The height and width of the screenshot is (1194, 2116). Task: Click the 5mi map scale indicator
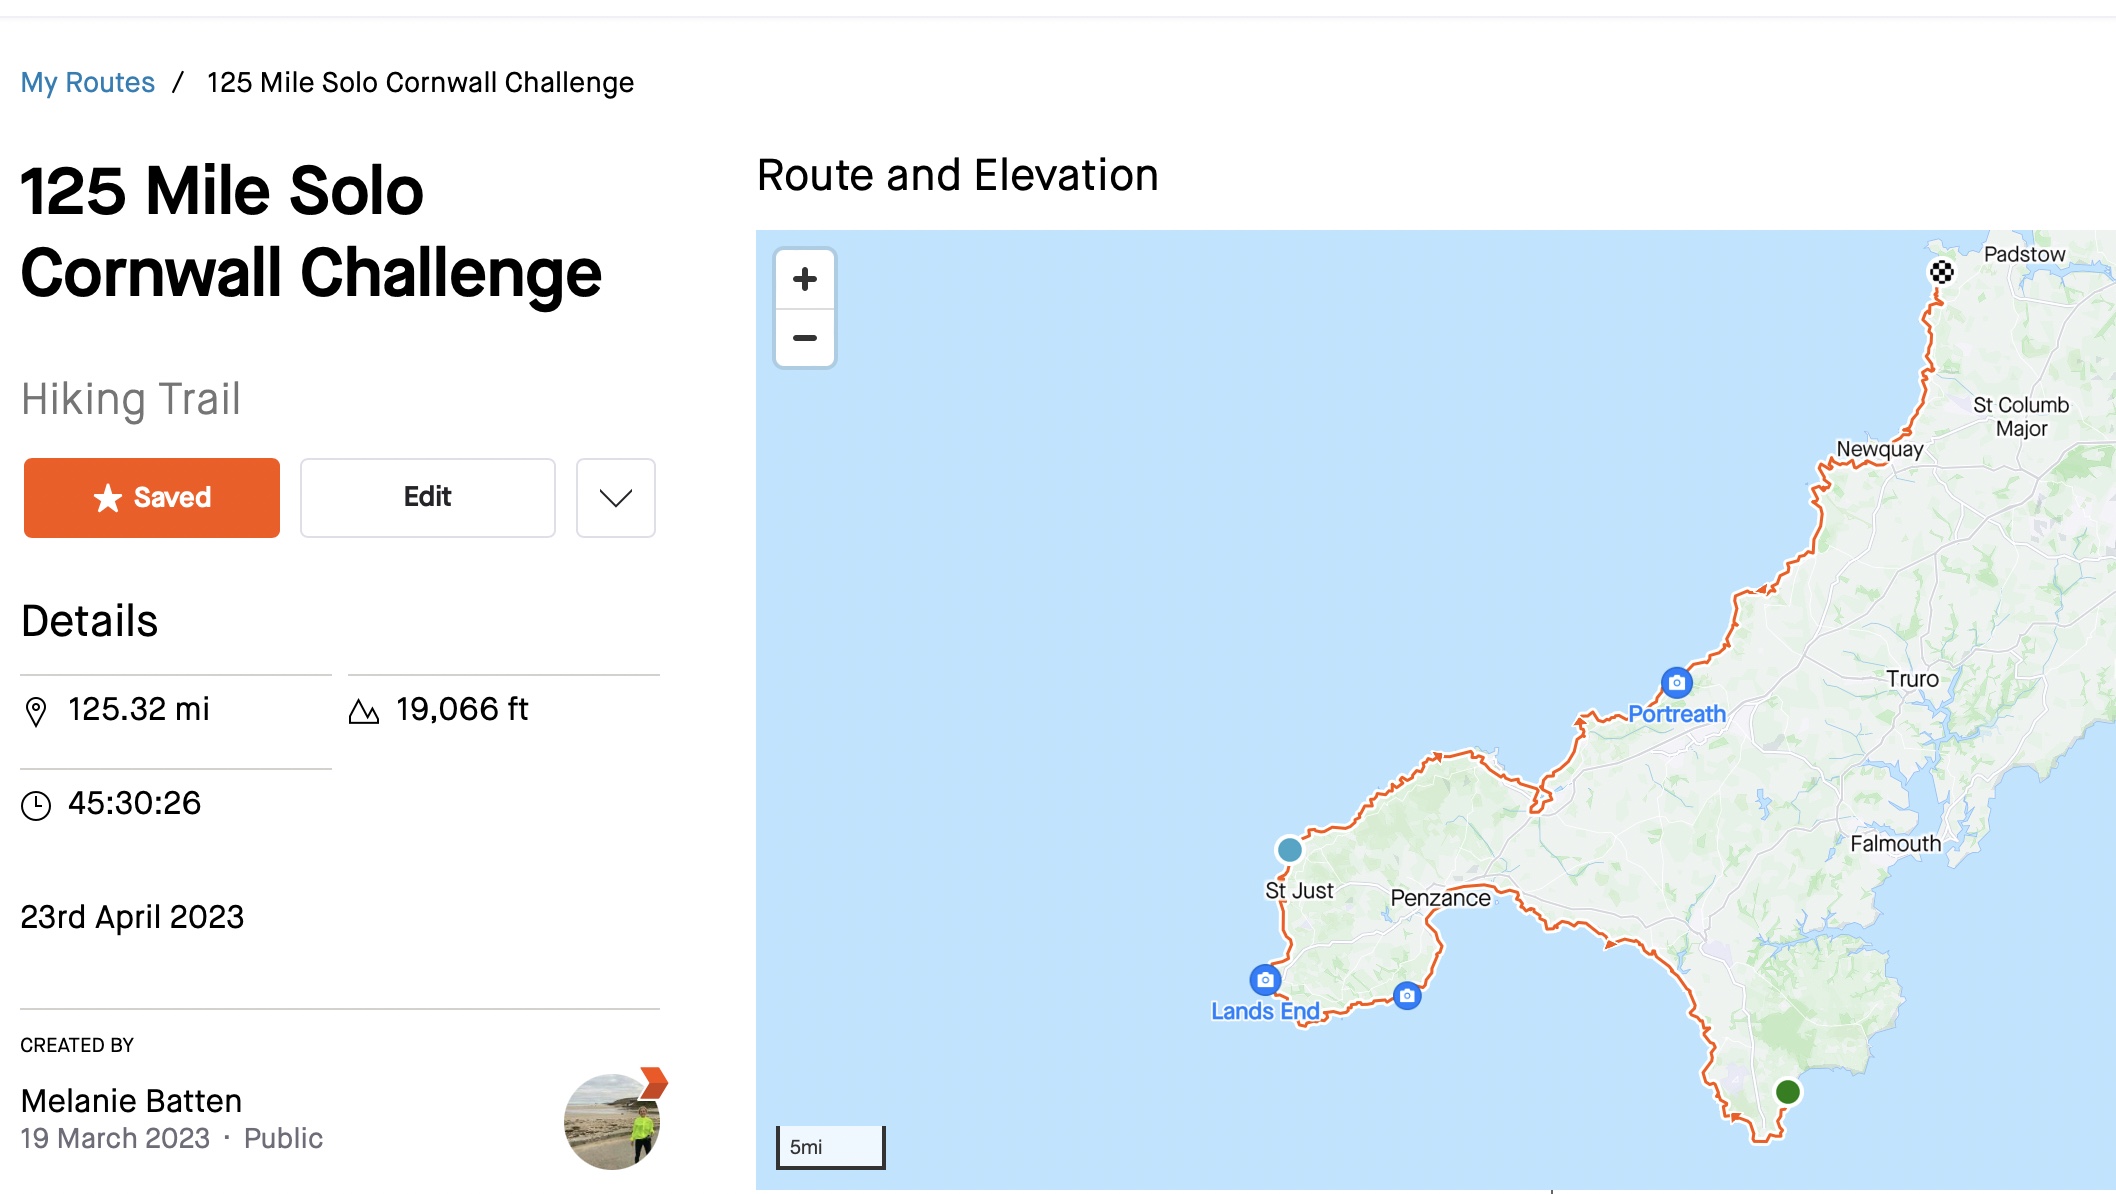click(831, 1147)
